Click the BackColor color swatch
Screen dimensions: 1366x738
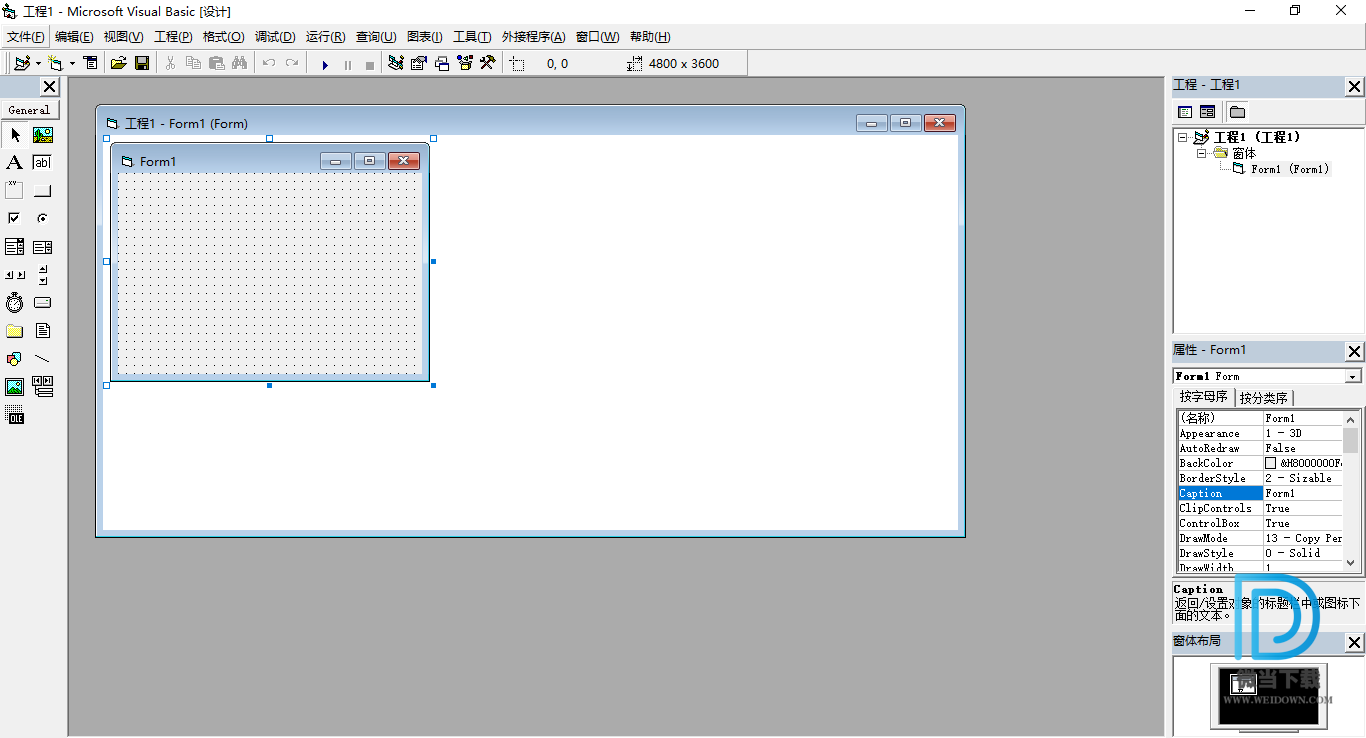pos(1271,463)
